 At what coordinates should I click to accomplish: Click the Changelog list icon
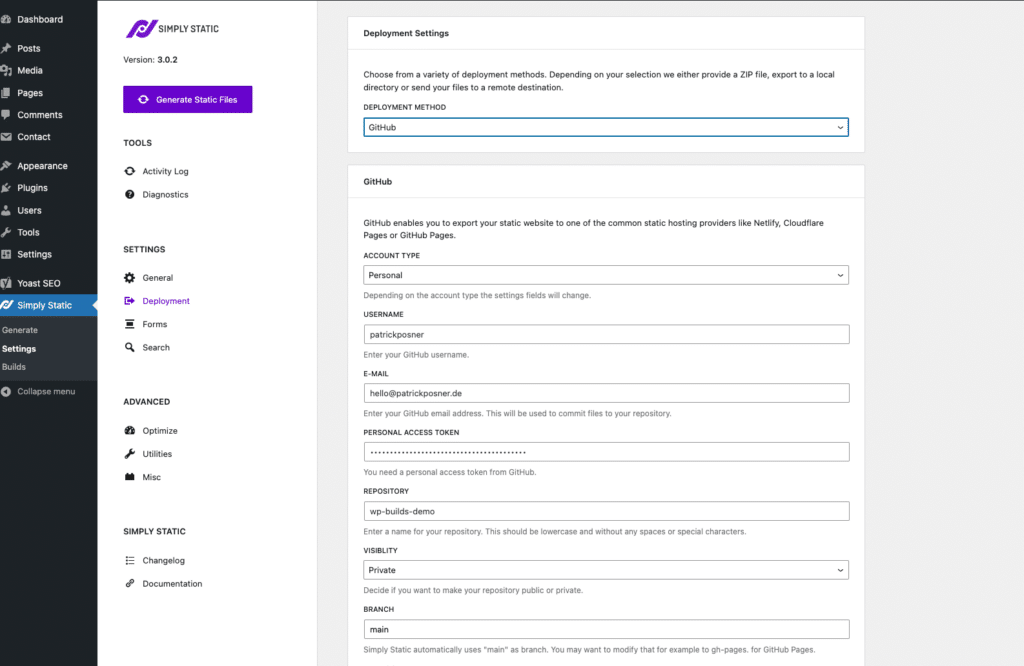tap(129, 560)
